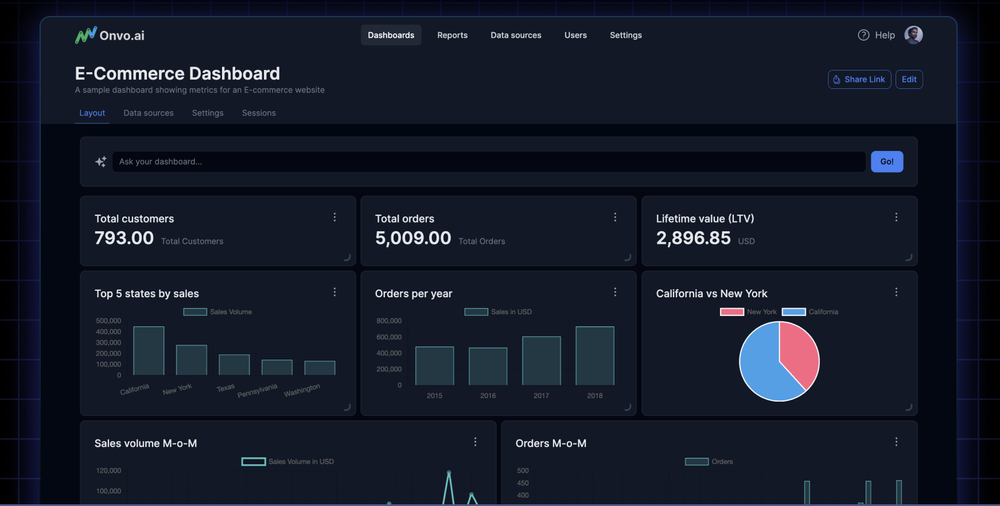Switch to the Sessions tab
Screen dimensions: 1000x506
pos(258,113)
